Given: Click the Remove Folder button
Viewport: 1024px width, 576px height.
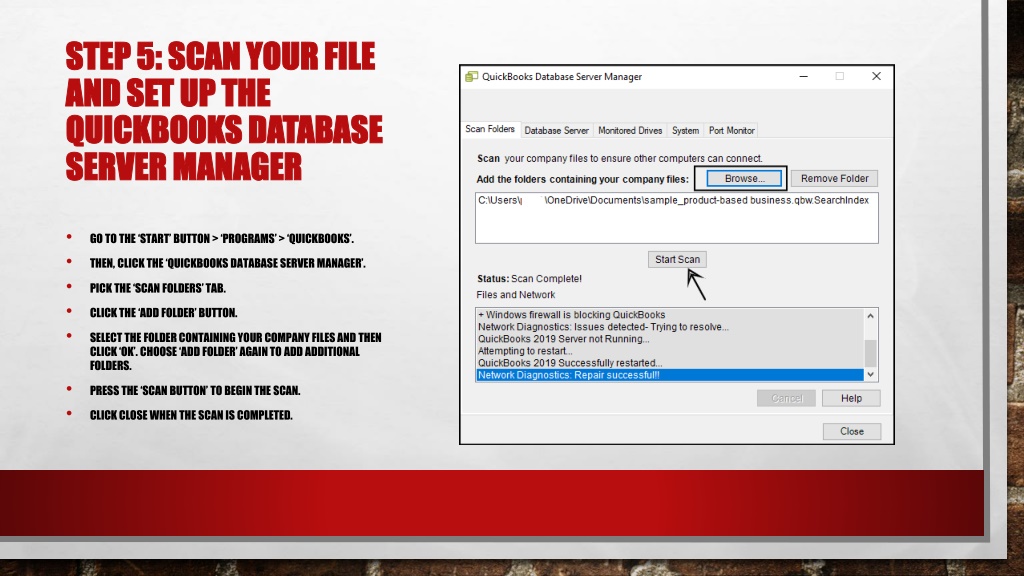Looking at the screenshot, I should 835,178.
